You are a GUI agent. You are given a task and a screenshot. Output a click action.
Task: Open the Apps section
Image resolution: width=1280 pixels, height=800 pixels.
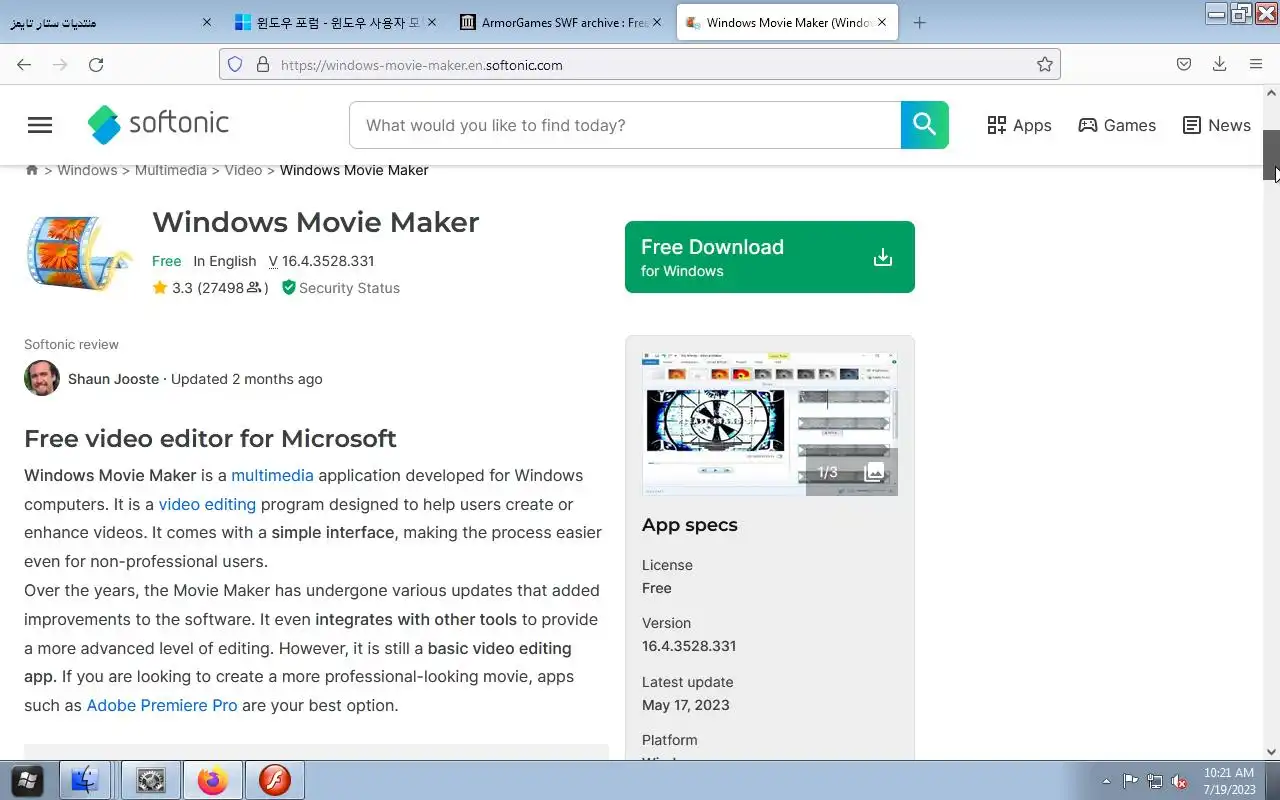[x=1019, y=125]
